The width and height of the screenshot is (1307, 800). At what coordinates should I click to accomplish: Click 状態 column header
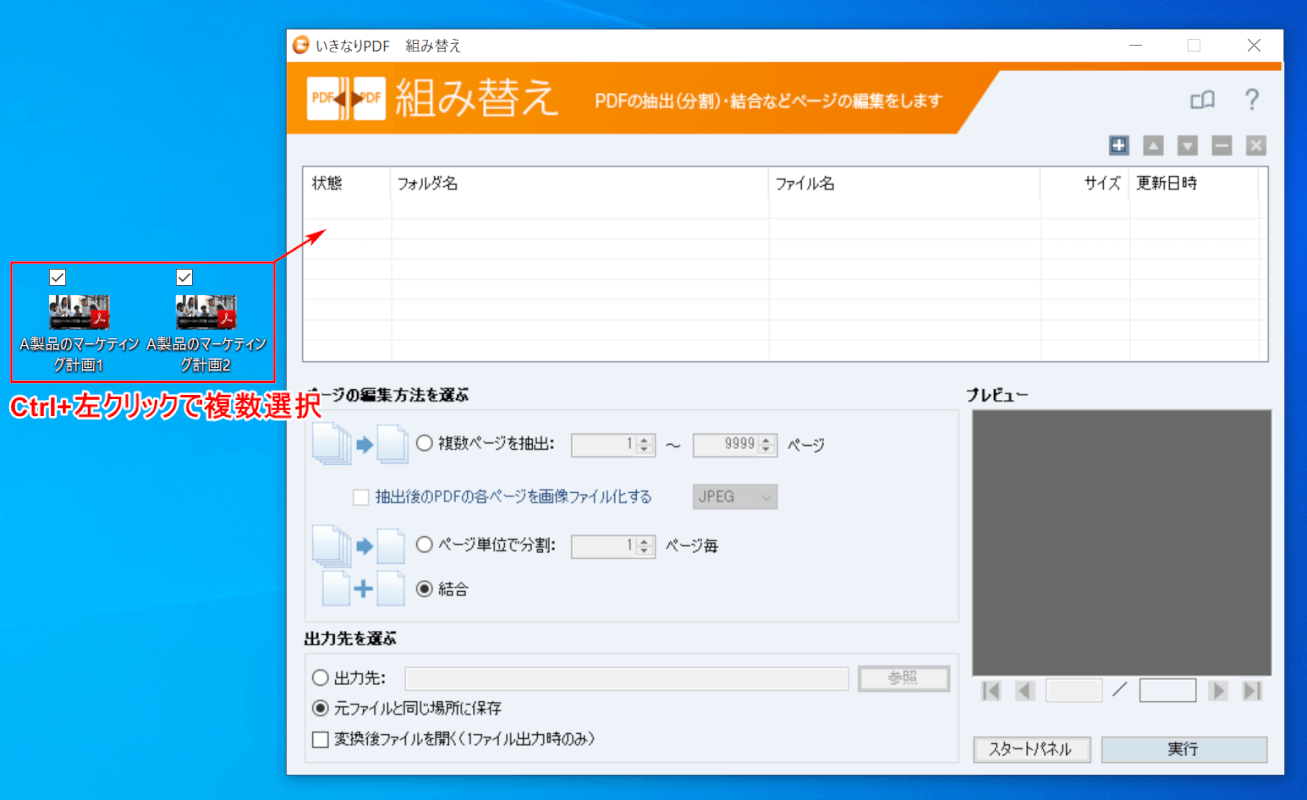346,183
